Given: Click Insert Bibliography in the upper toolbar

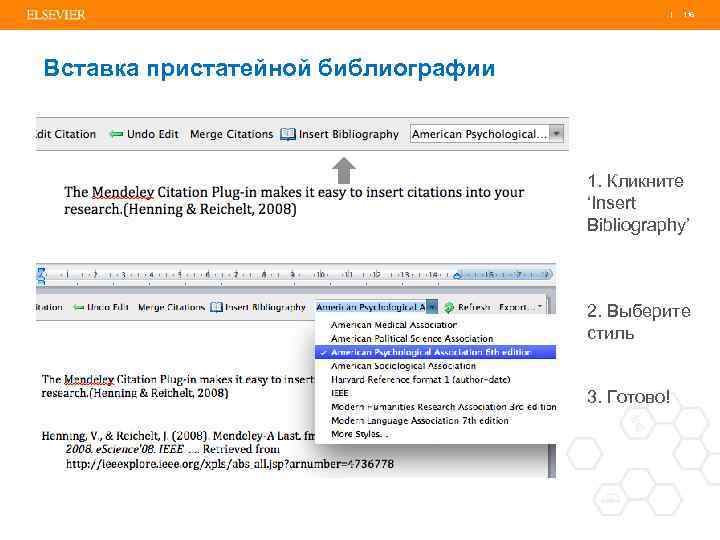Looking at the screenshot, I should coord(349,135).
